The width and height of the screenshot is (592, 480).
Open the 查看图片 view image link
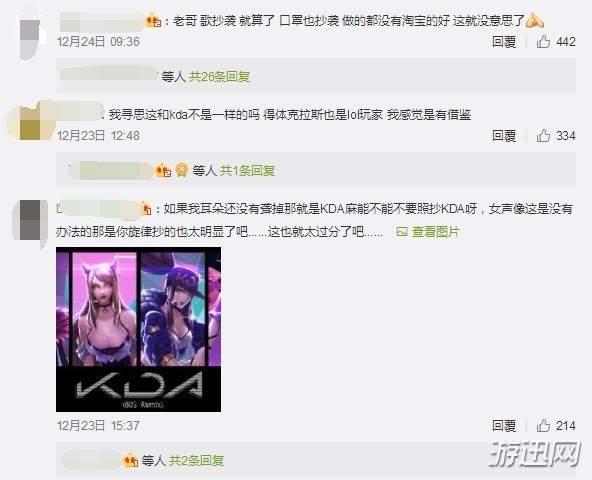(435, 232)
